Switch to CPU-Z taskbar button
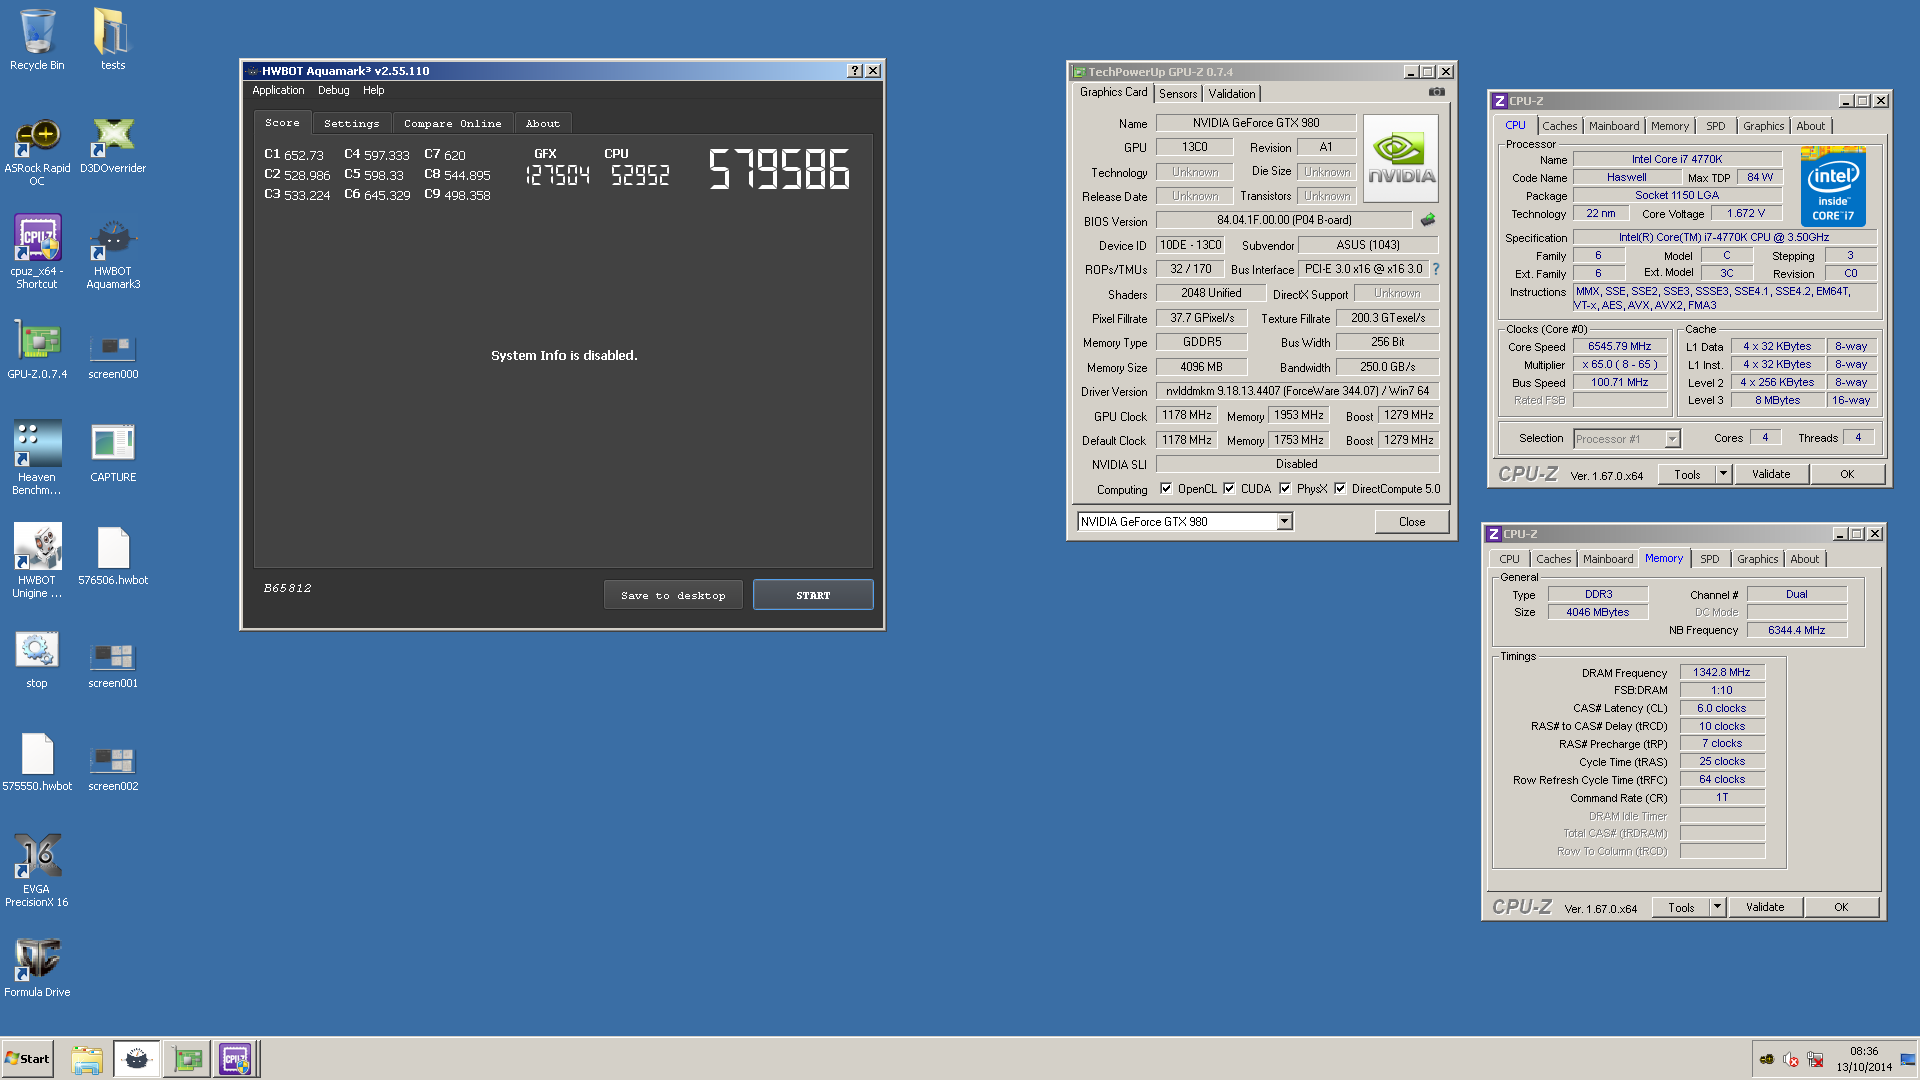Viewport: 1920px width, 1080px height. tap(236, 1059)
